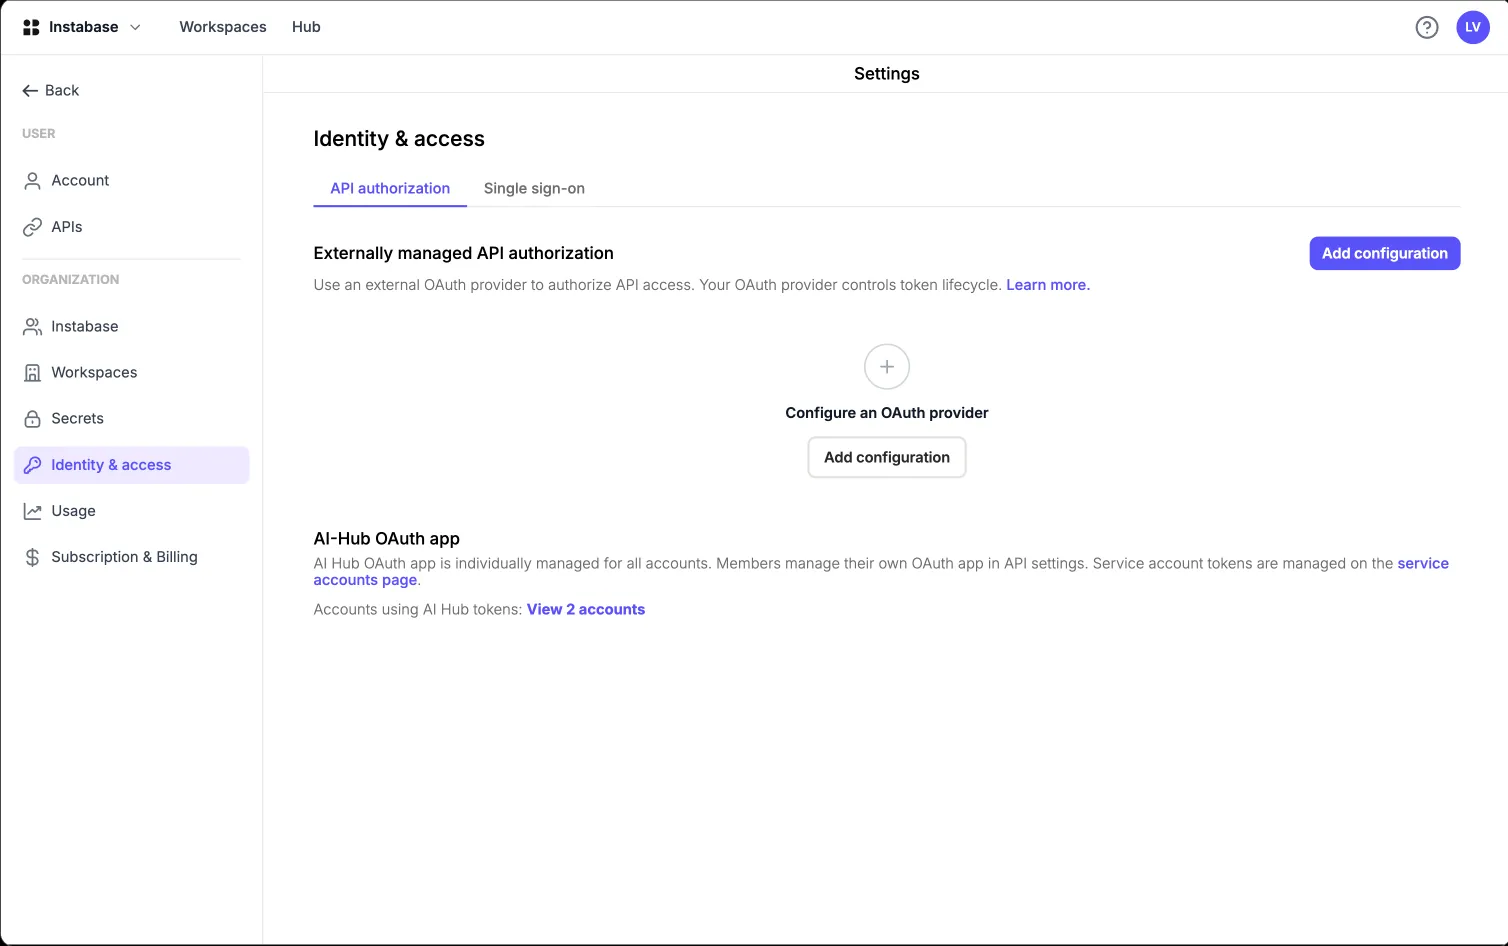Open the LV user avatar menu

(1473, 27)
